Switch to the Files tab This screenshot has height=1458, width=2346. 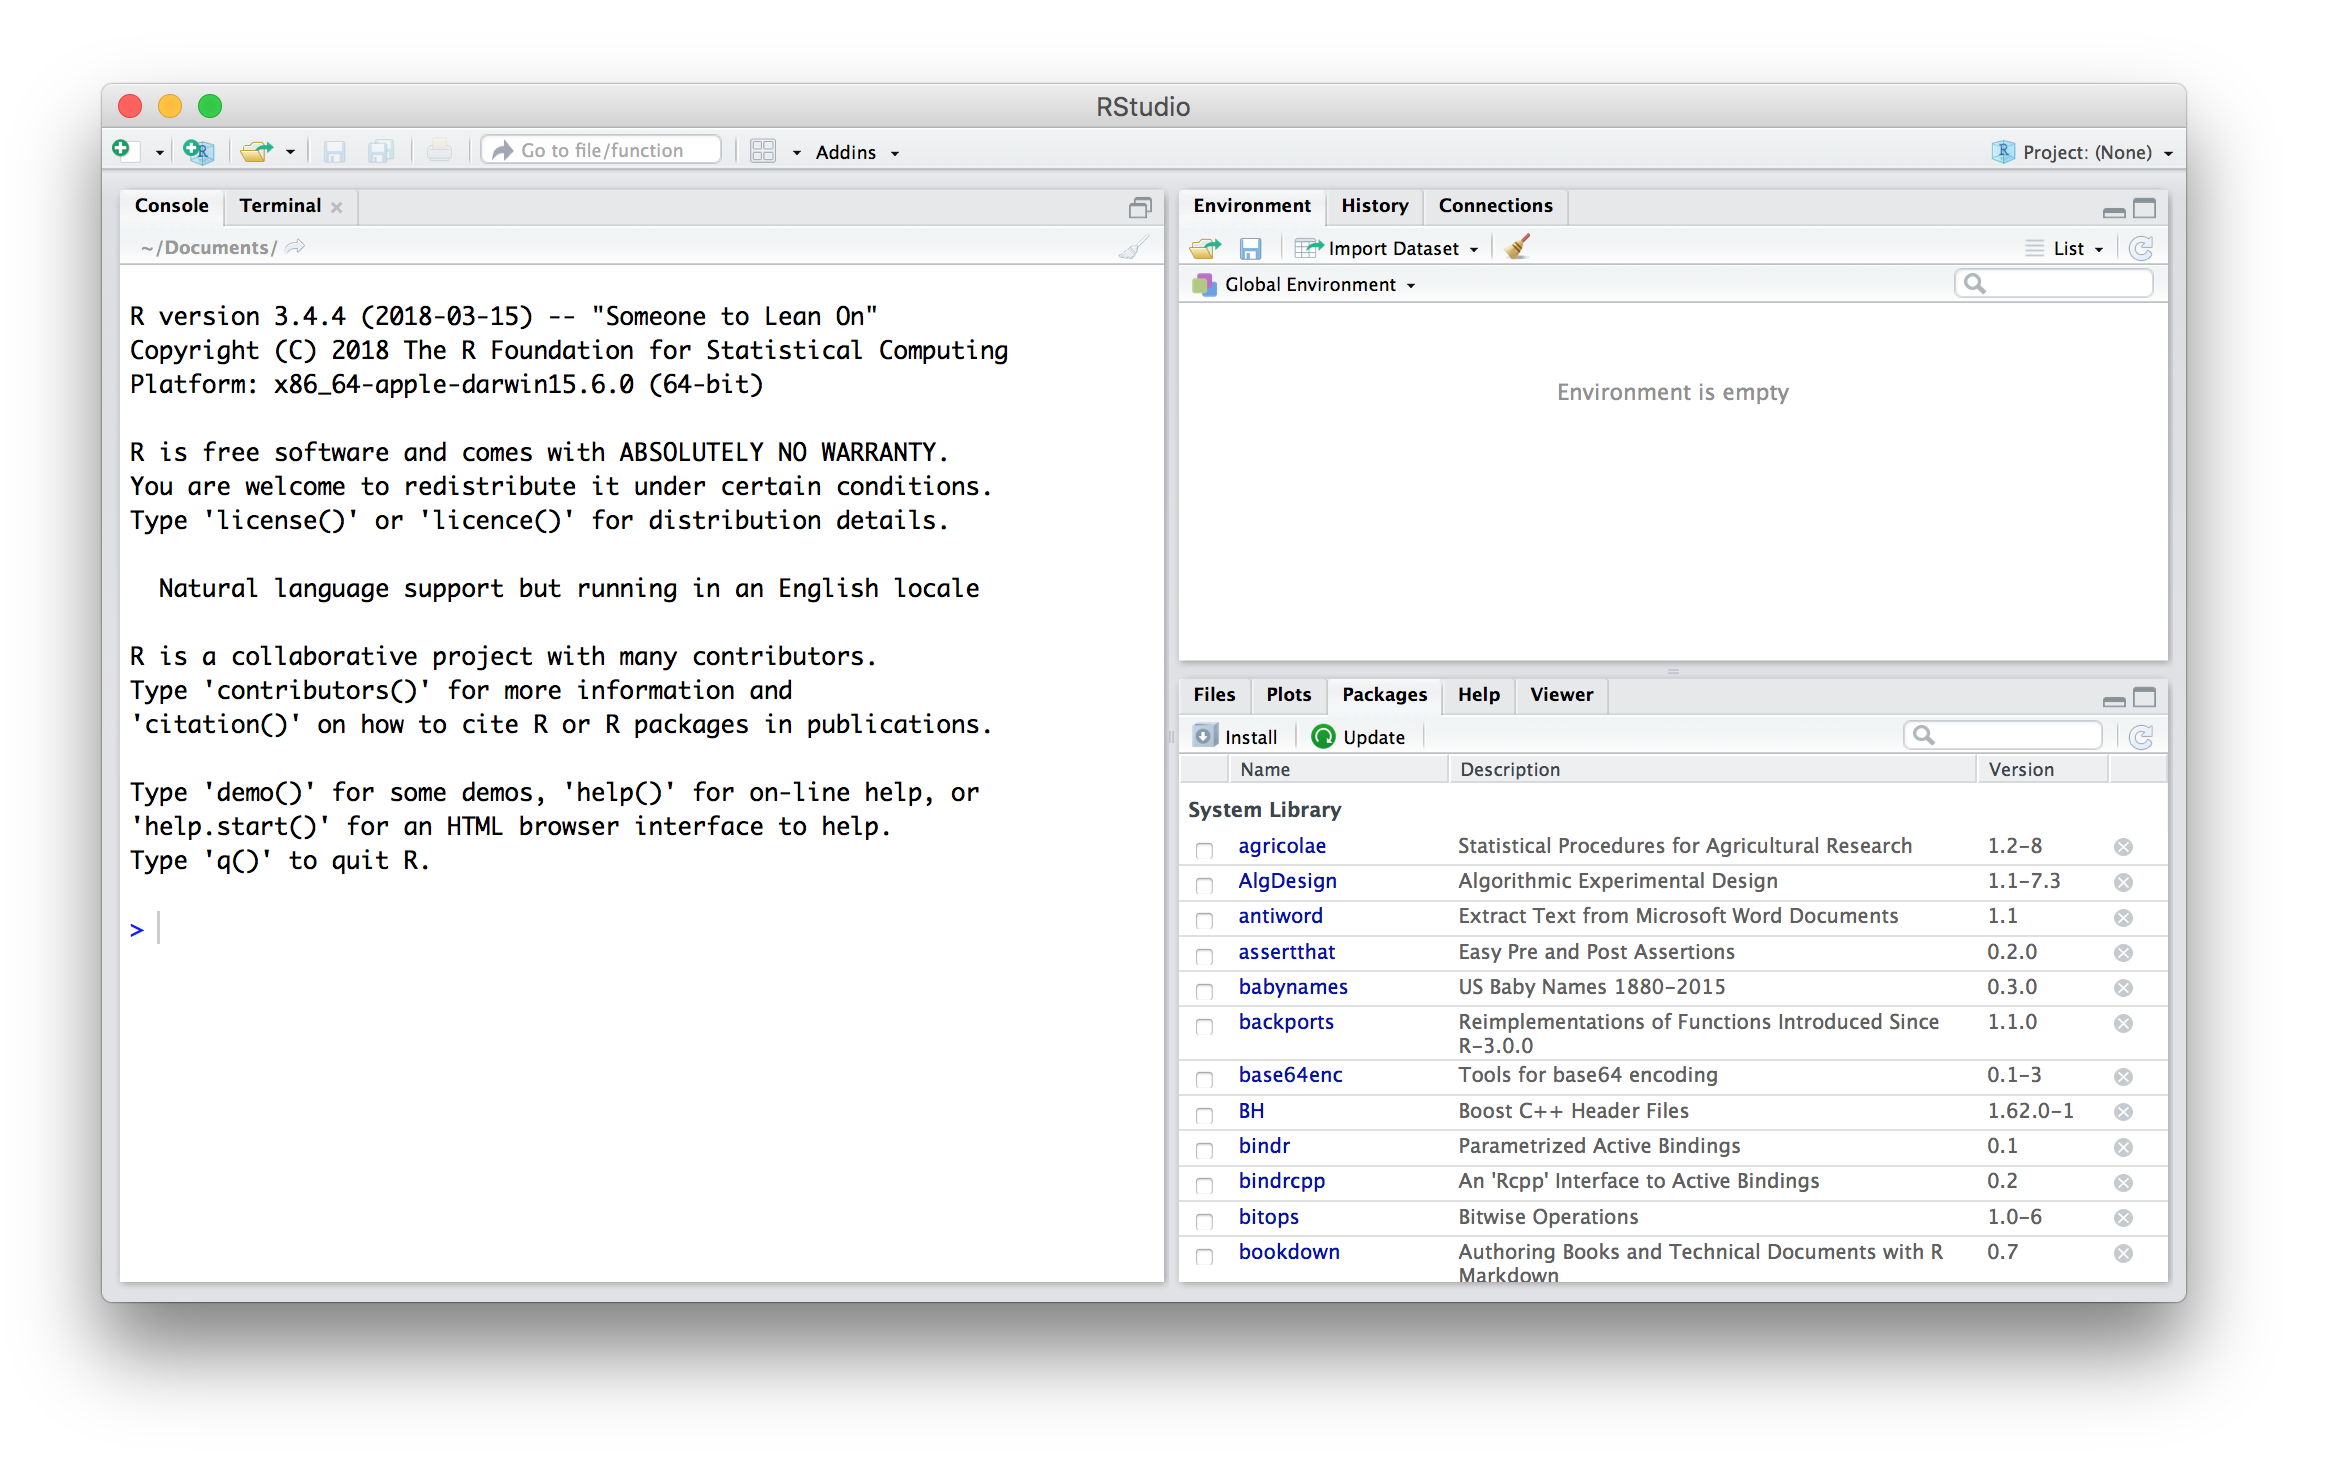pos(1214,695)
